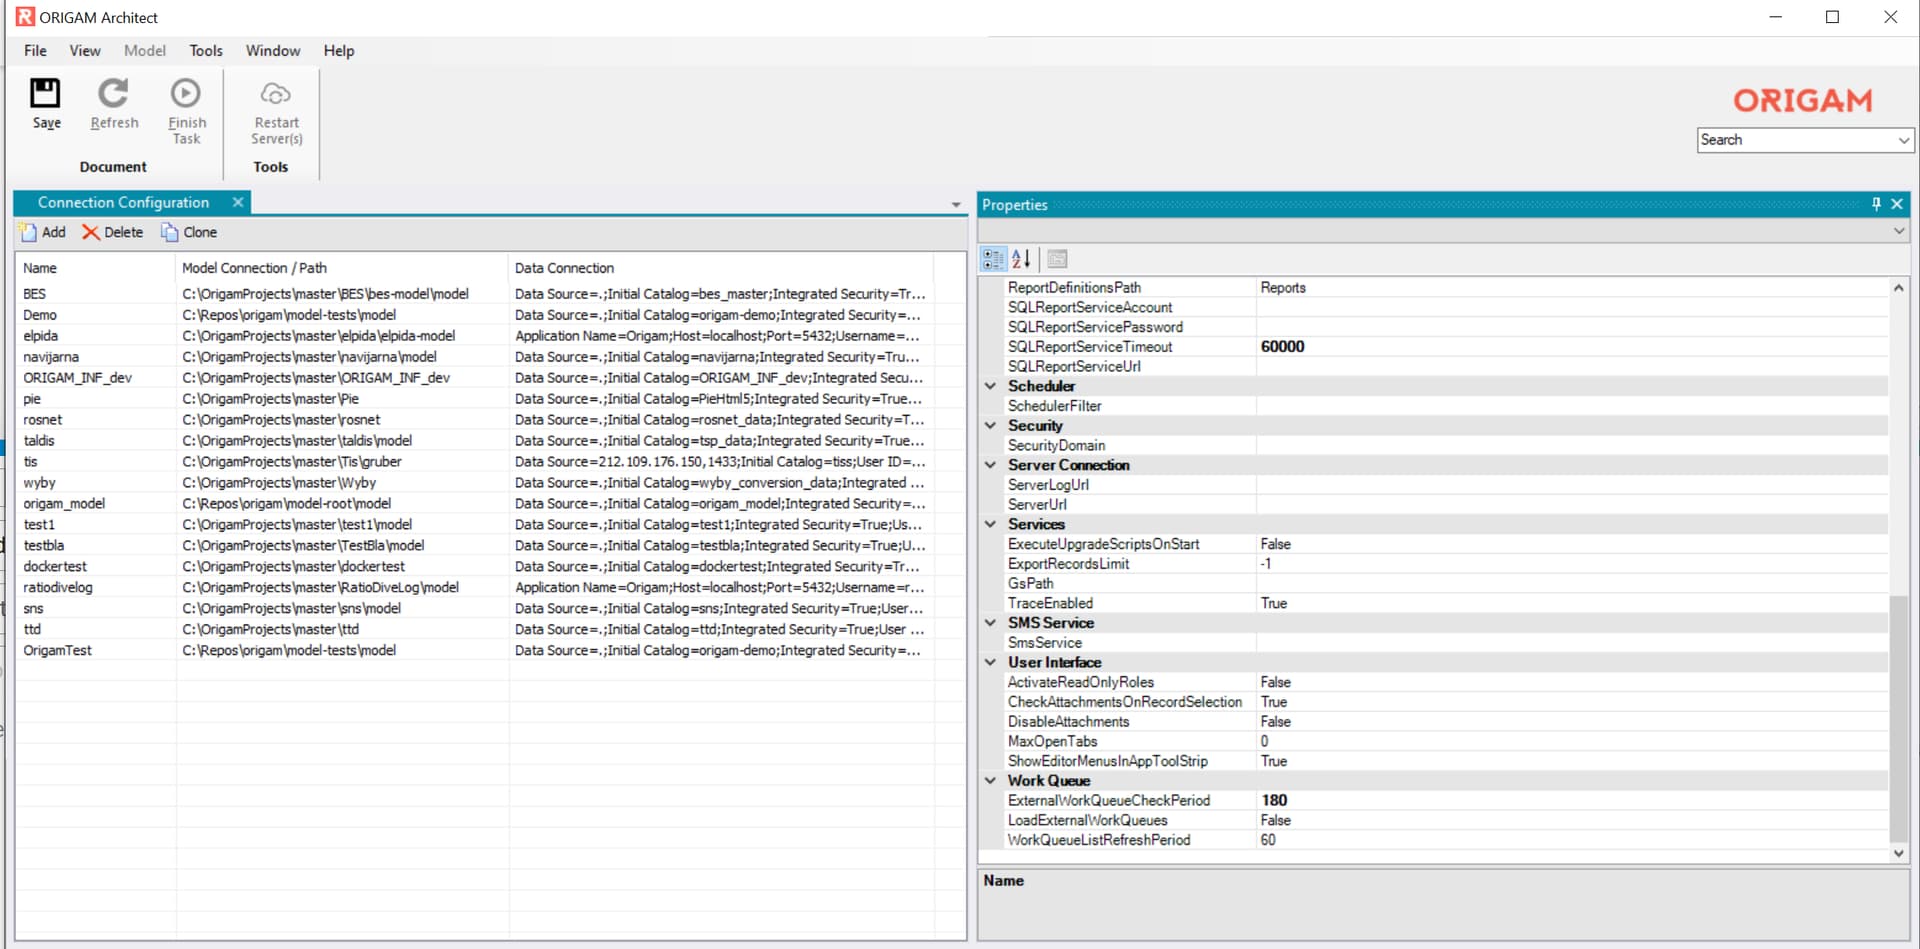
Task: Select the rosnet connection row
Action: pos(475,420)
